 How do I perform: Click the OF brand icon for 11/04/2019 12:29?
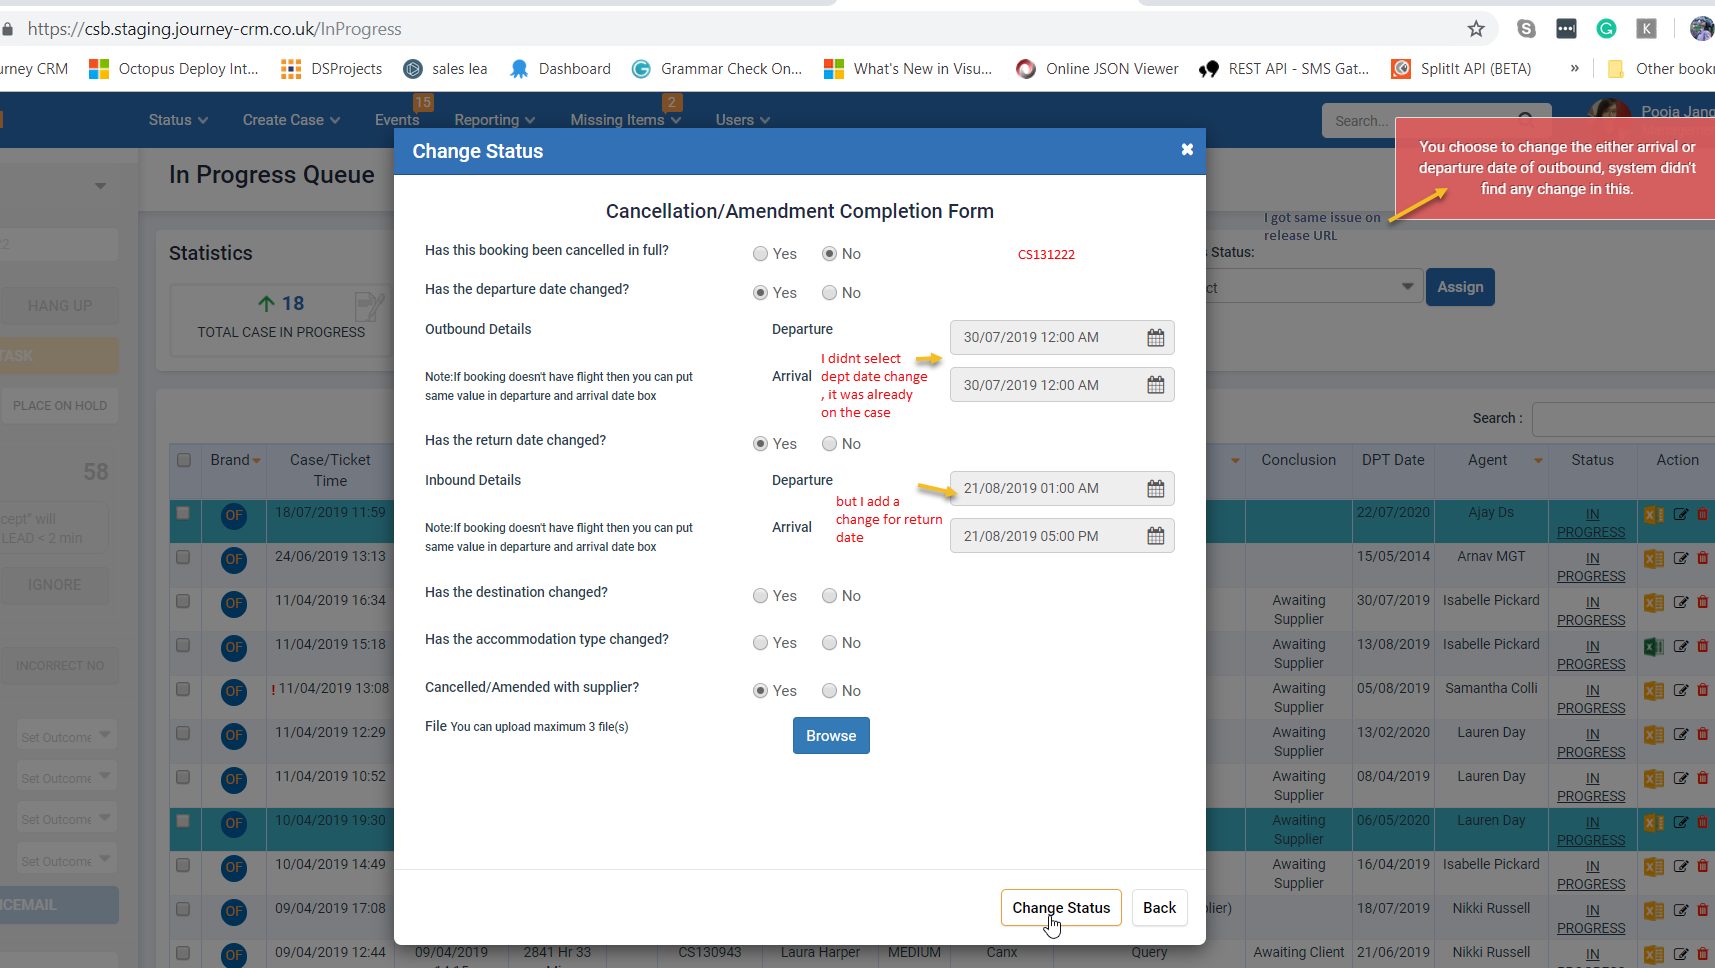[x=234, y=736]
